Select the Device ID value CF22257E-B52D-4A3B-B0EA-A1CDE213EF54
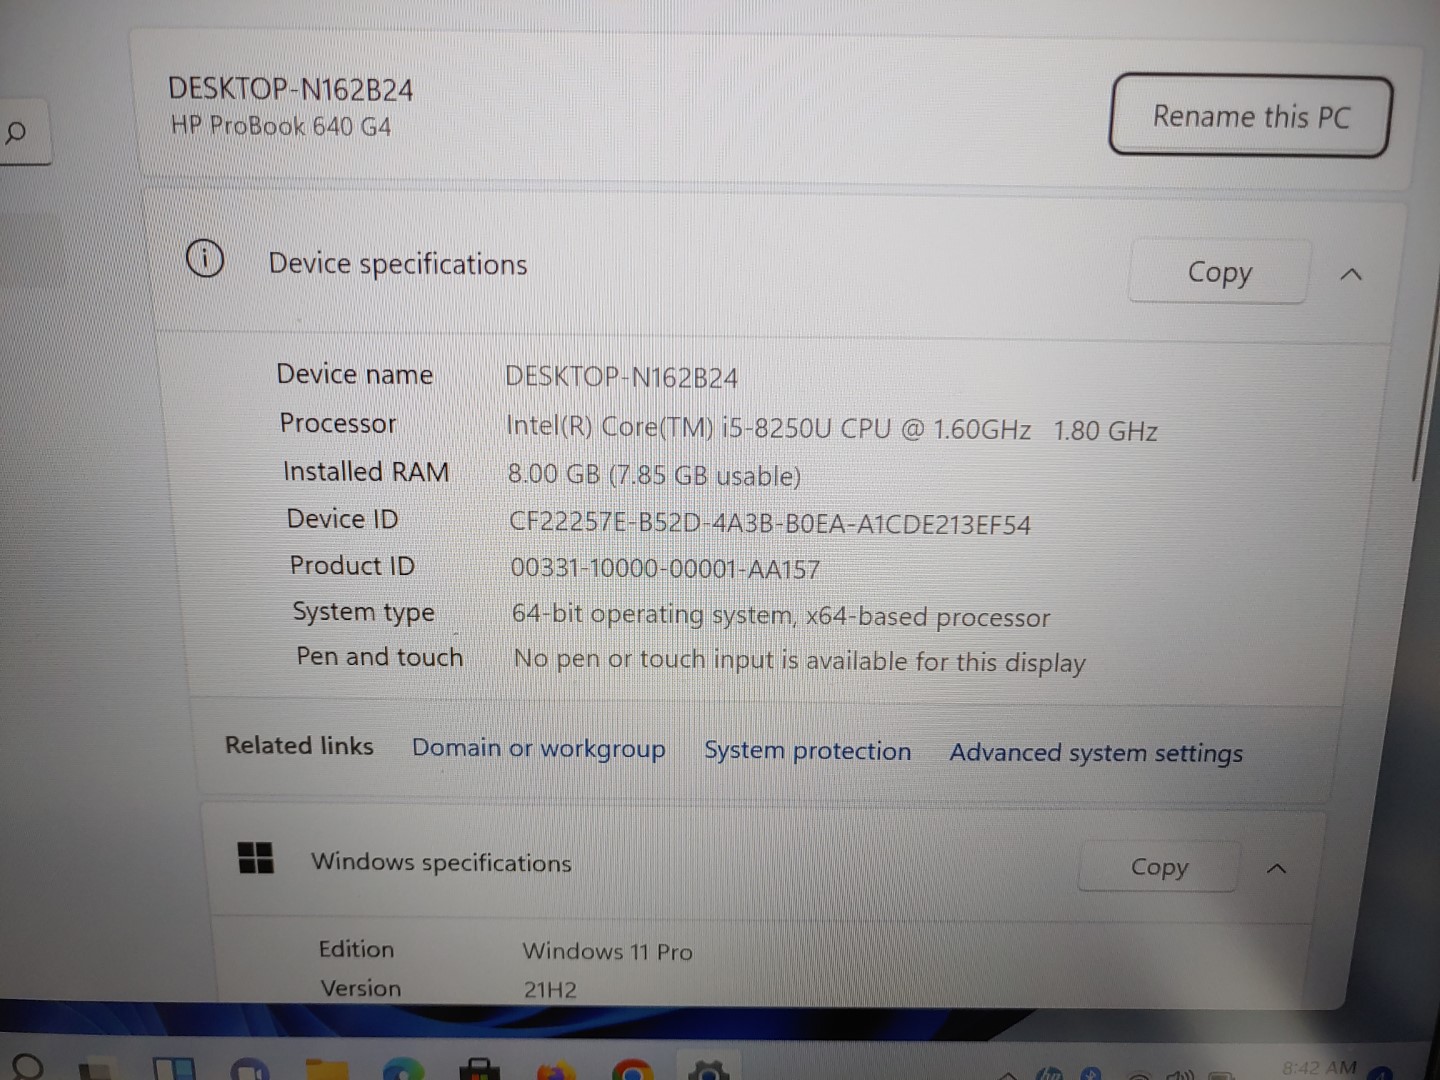The image size is (1440, 1080). [x=770, y=524]
